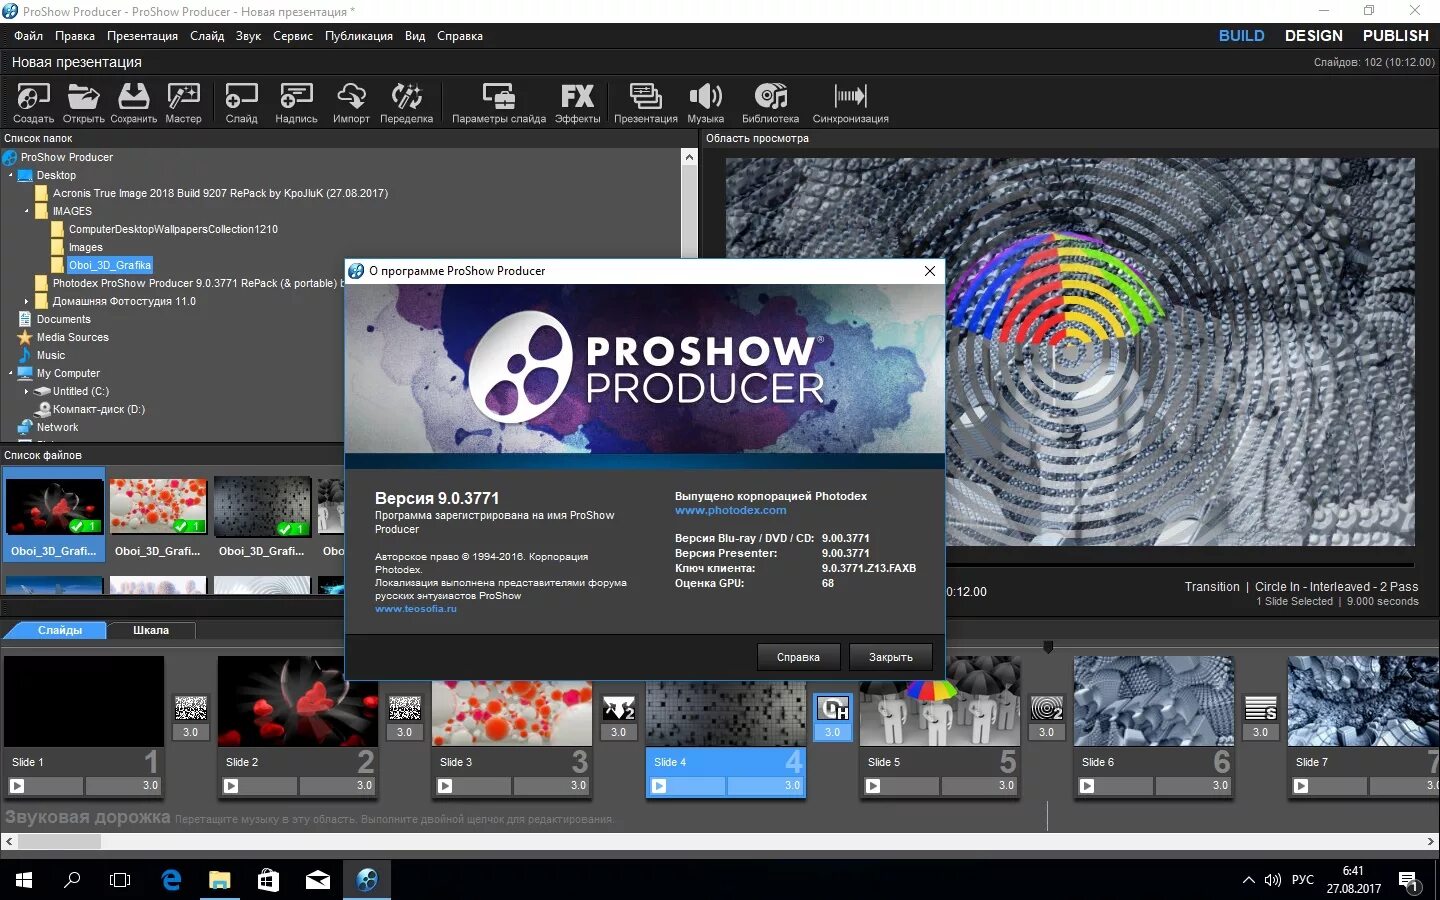The height and width of the screenshot is (900, 1440).
Task: Click transition icon after Slide 6
Action: (x=1261, y=709)
